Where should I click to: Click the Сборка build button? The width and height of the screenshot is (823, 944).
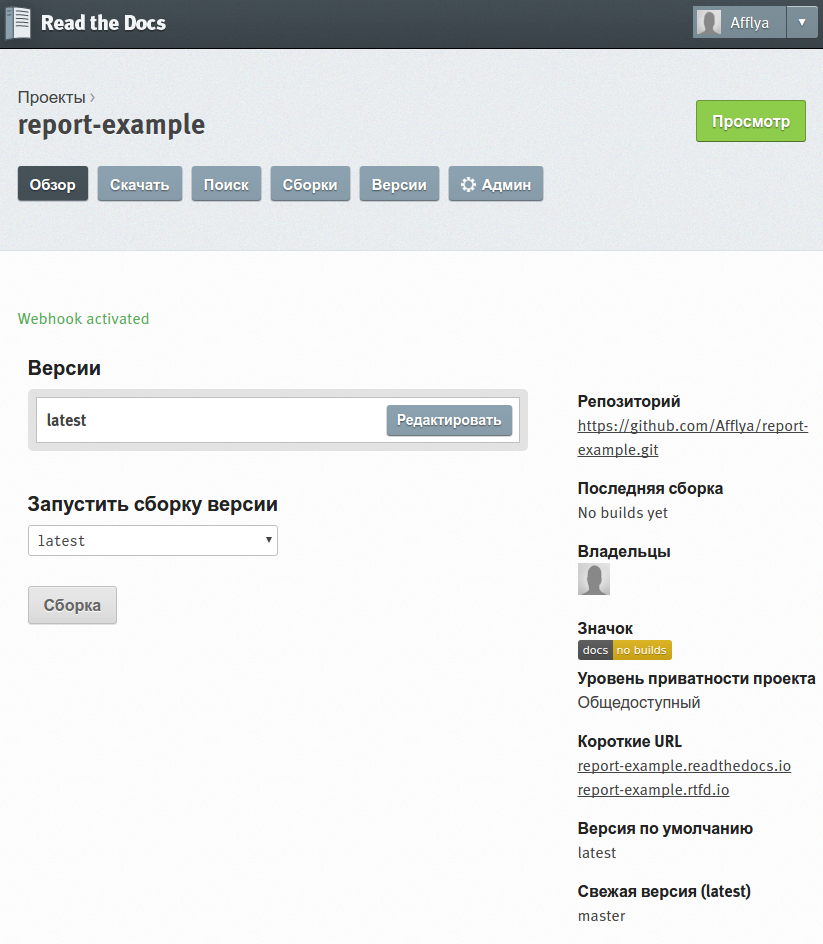(72, 605)
